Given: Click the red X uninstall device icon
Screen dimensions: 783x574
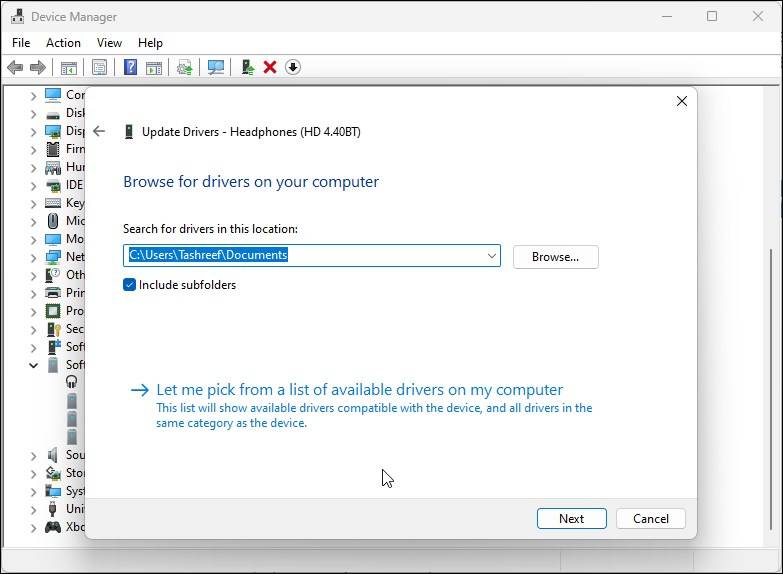Looking at the screenshot, I should coord(270,67).
